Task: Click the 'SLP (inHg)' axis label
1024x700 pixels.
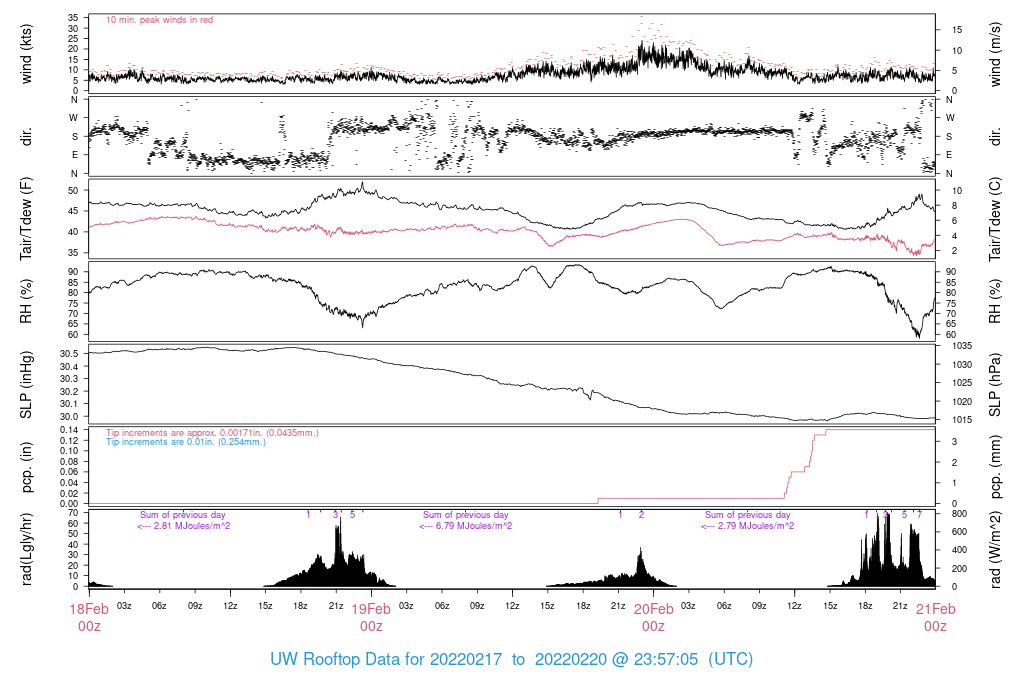Action: (x=26, y=385)
